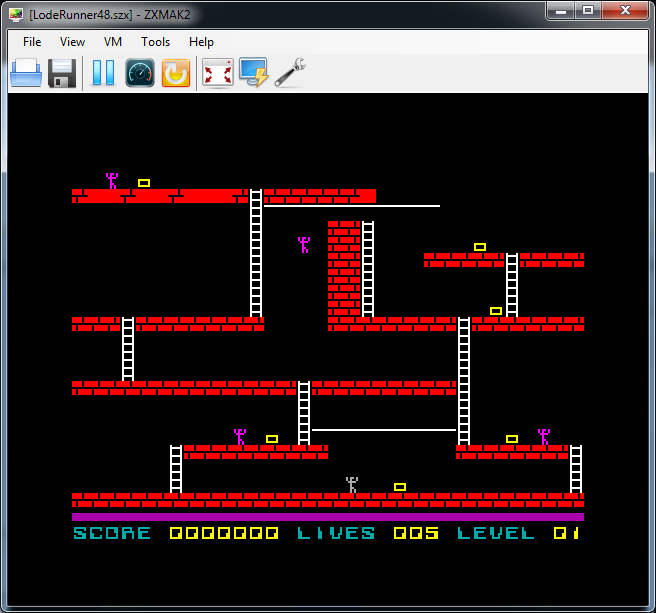
Task: Click the LEVEL label text
Action: (x=496, y=533)
